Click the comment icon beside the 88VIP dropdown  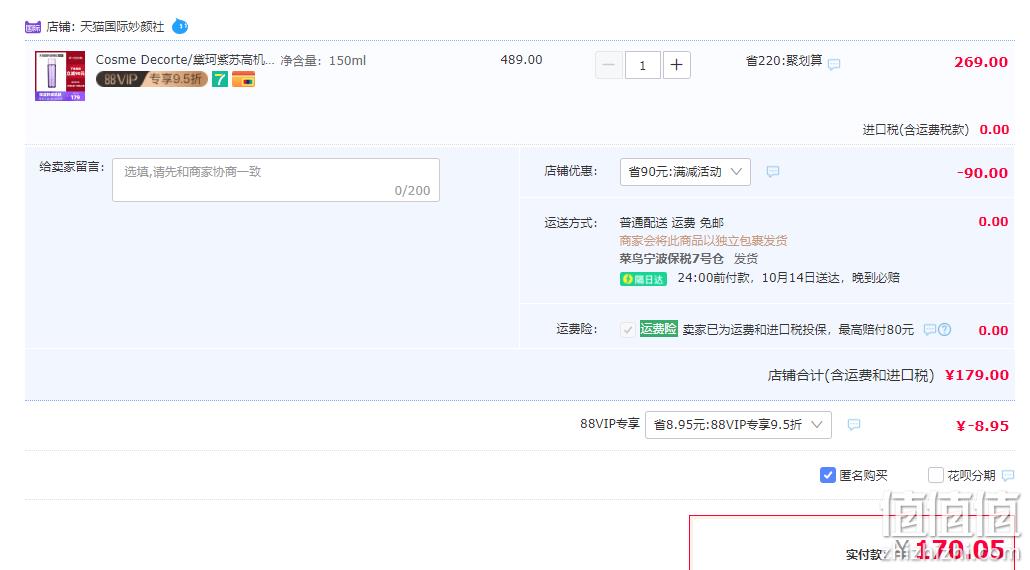[x=854, y=425]
